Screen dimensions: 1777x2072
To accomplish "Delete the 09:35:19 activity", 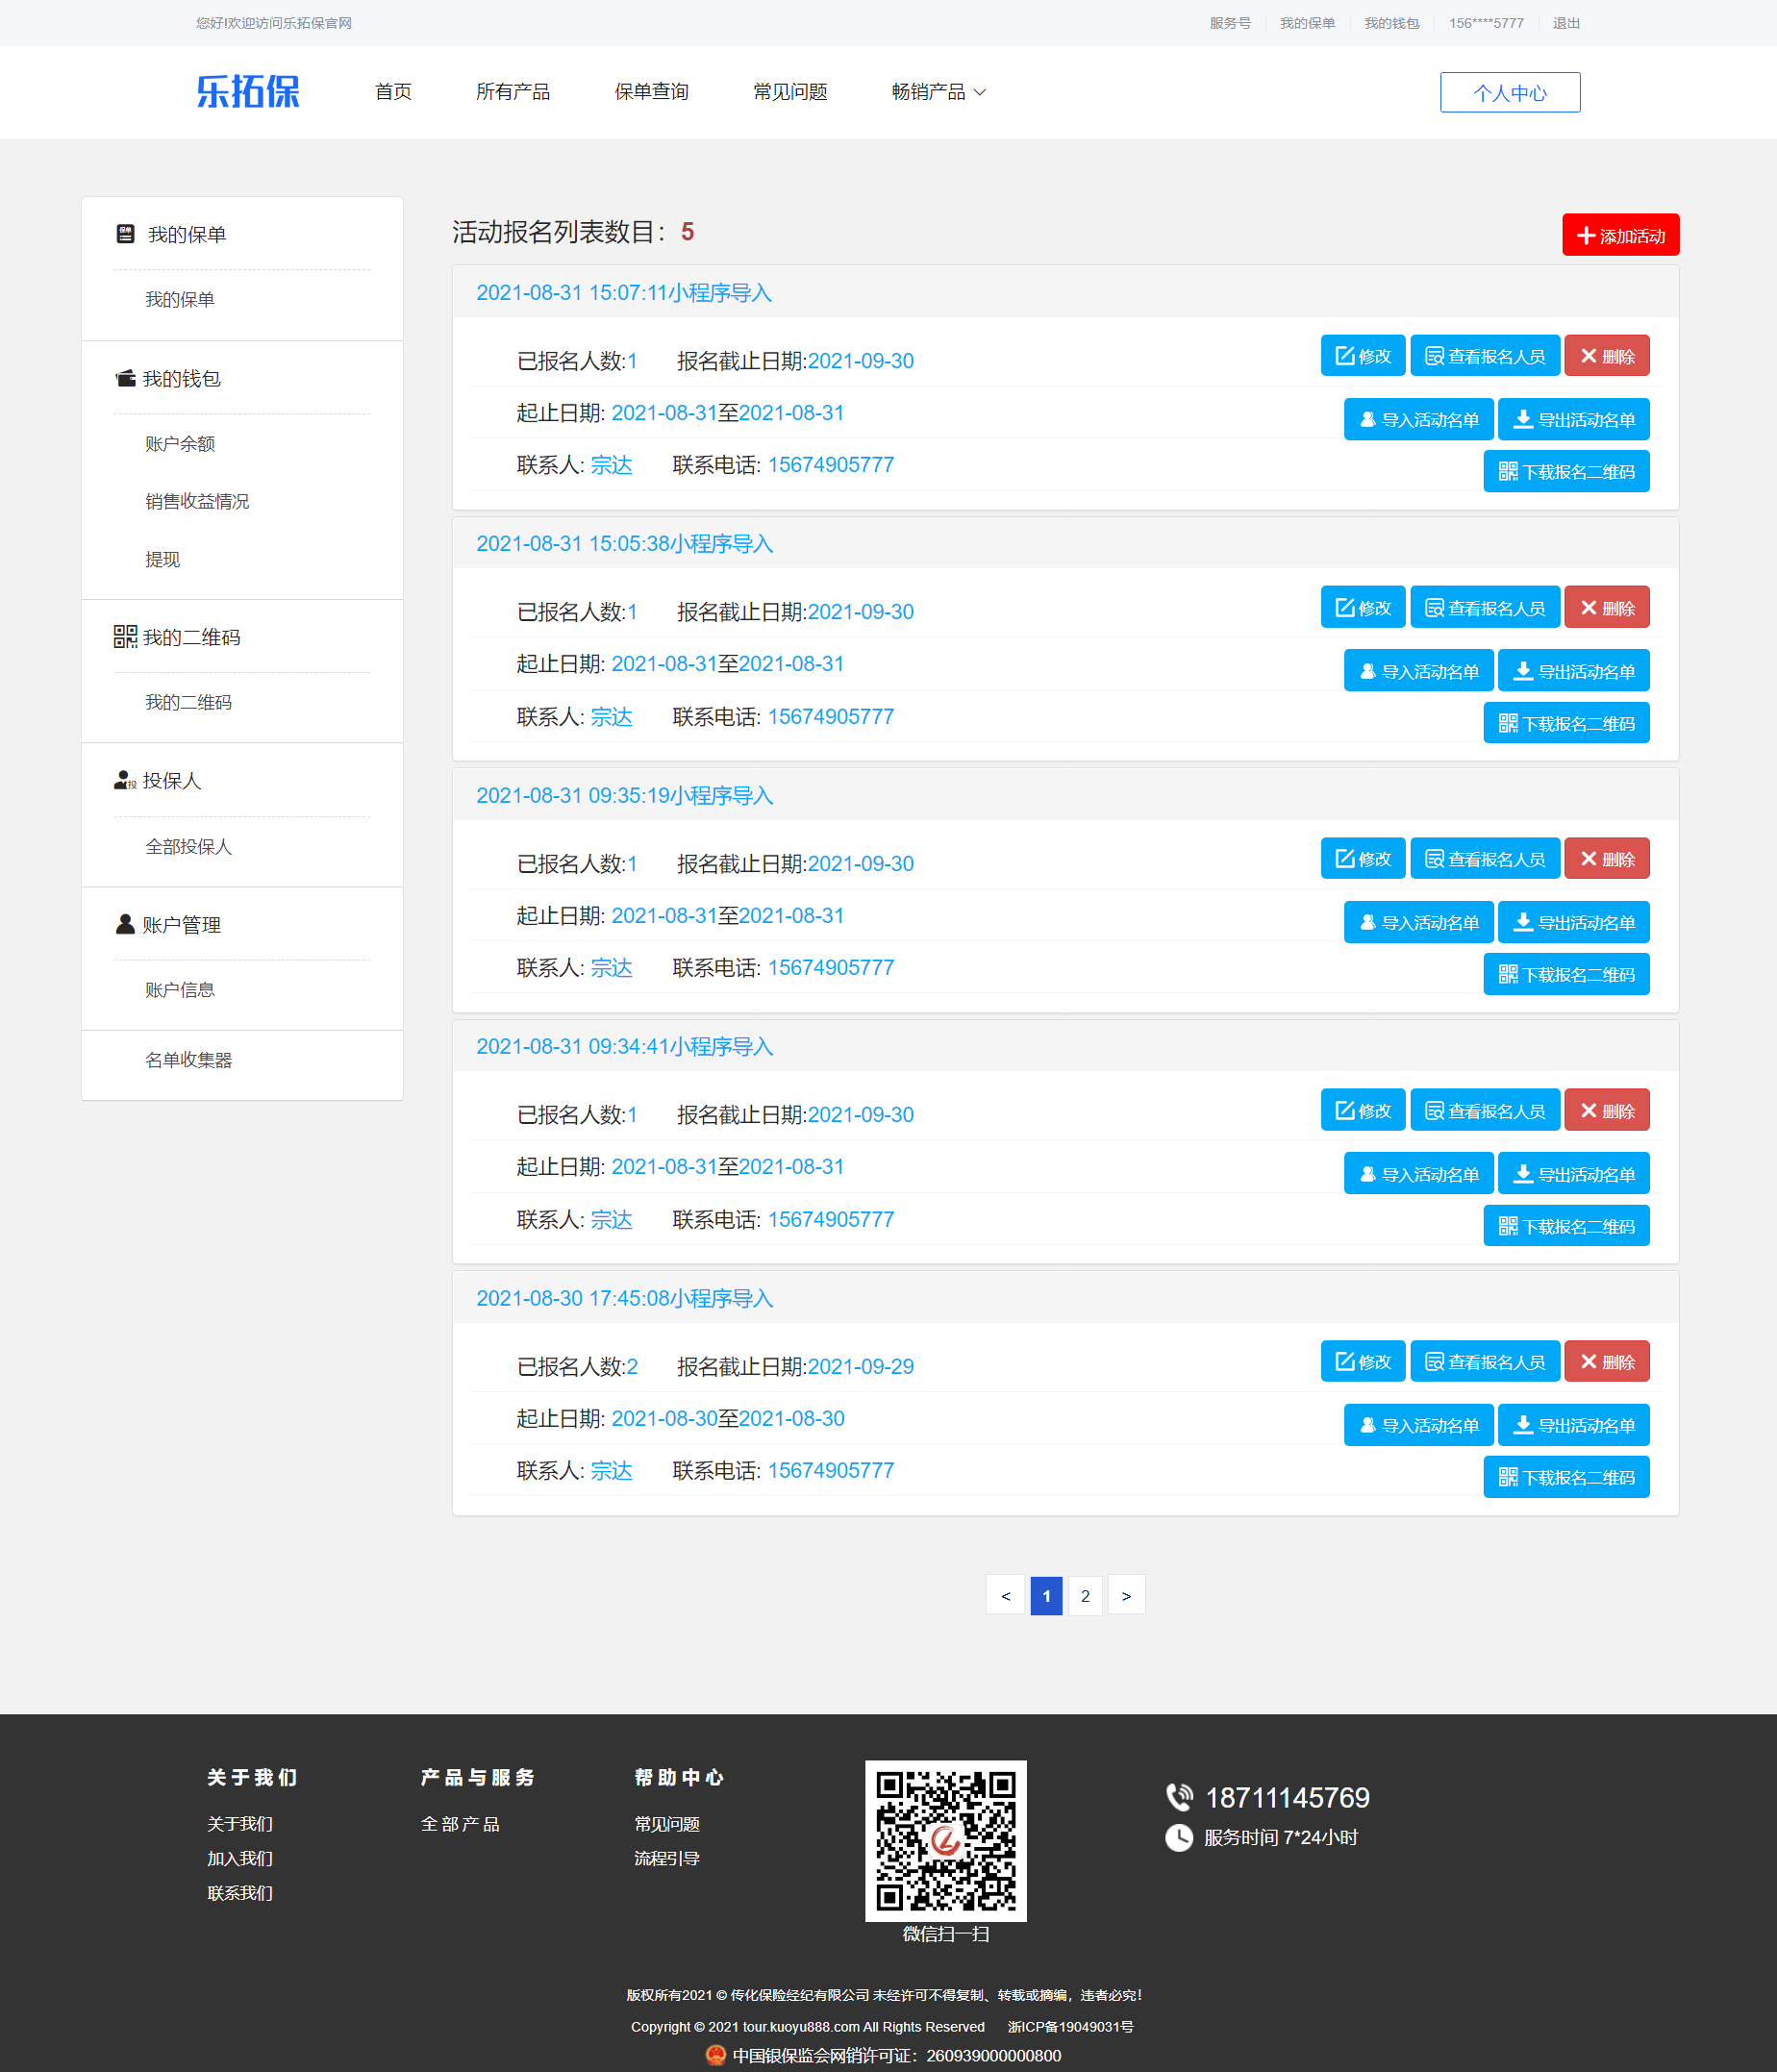I will tap(1607, 859).
